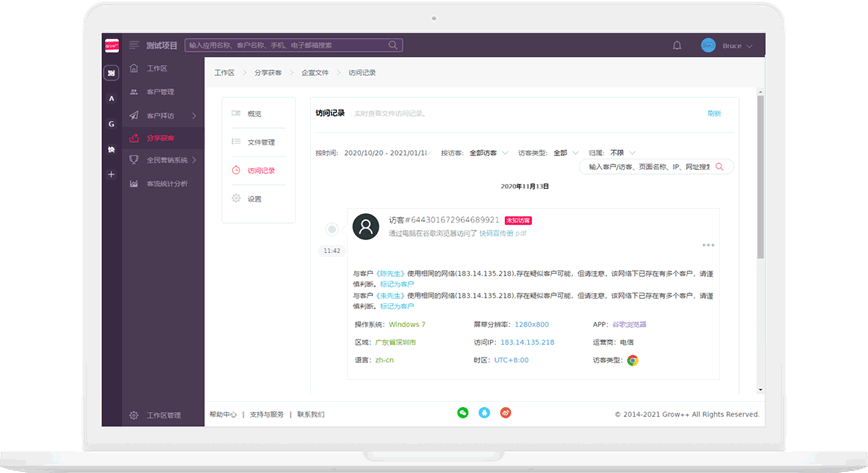Click the blue QQ icon in footer
868x473 pixels.
click(484, 412)
